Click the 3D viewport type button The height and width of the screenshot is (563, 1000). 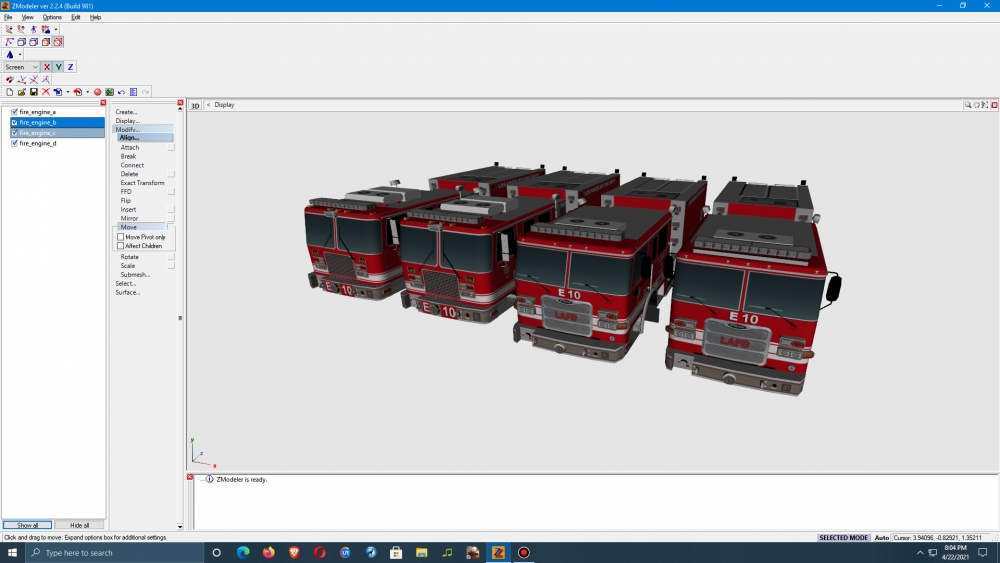tap(195, 105)
